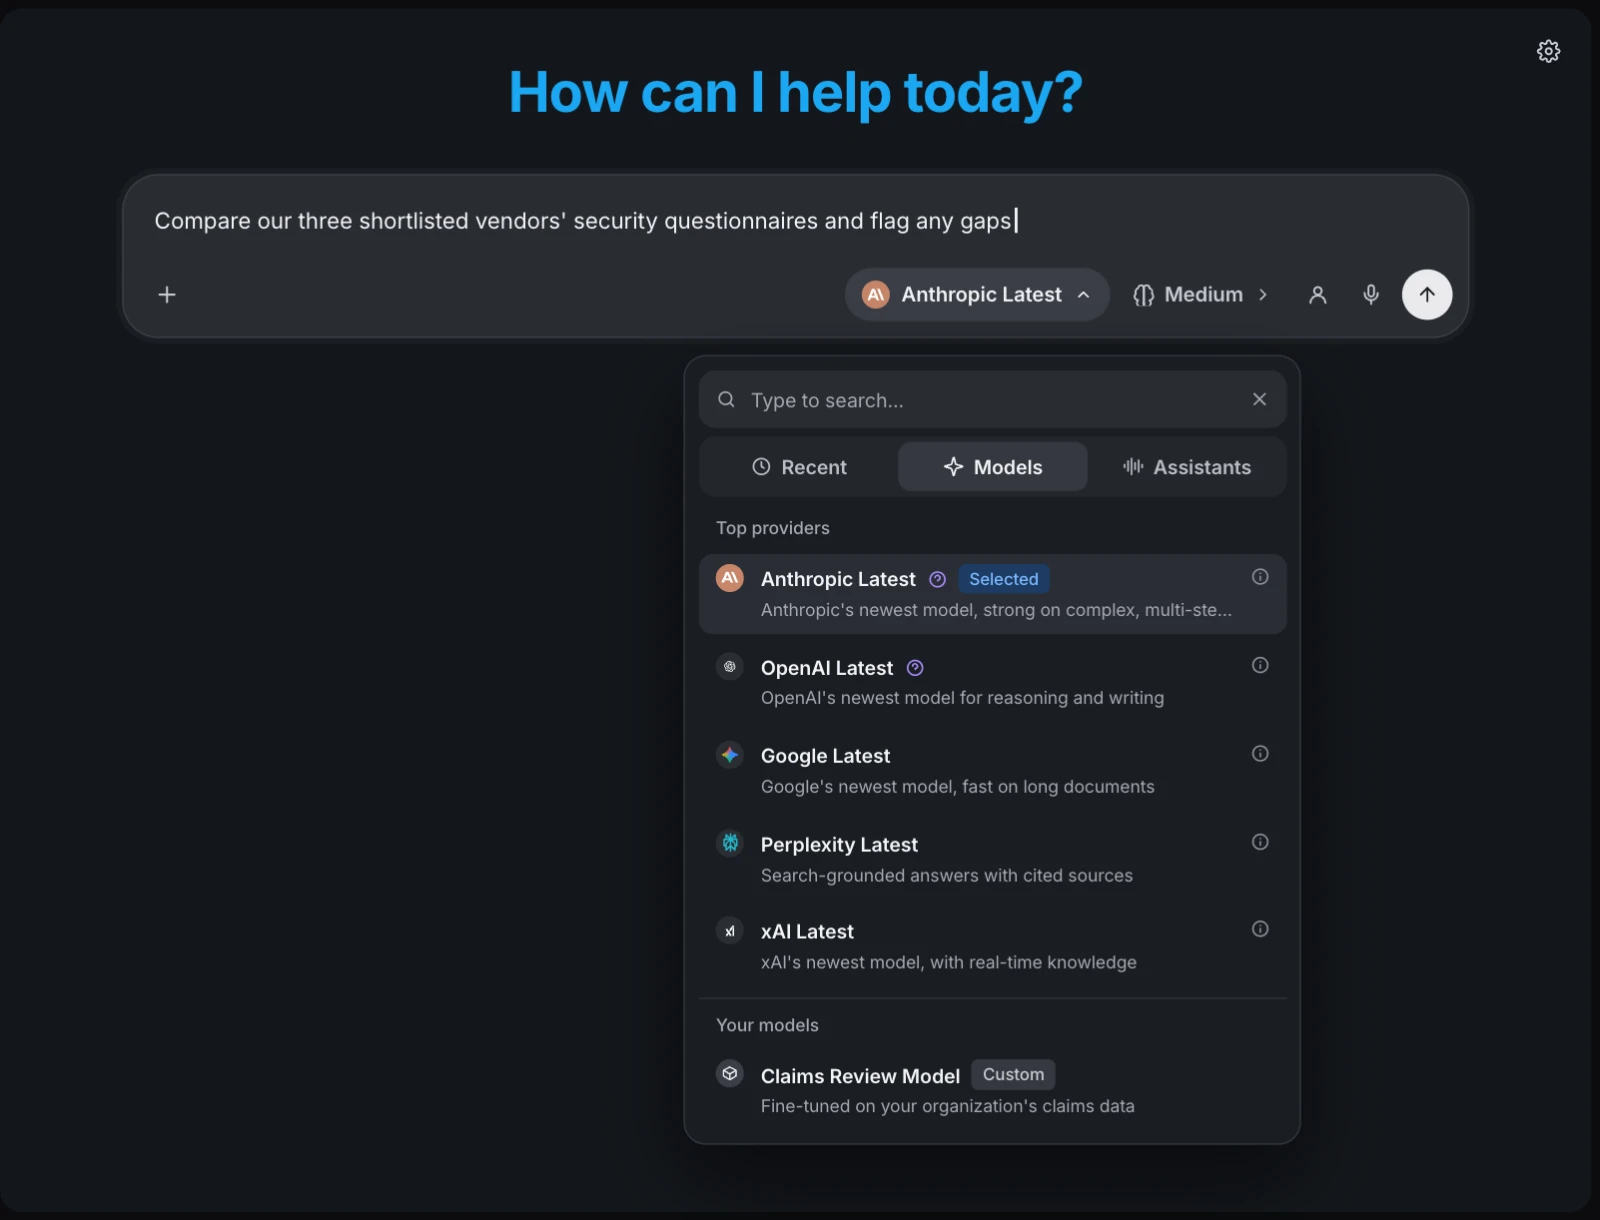
Task: Choose the Perplexity Latest model
Action: [992, 859]
